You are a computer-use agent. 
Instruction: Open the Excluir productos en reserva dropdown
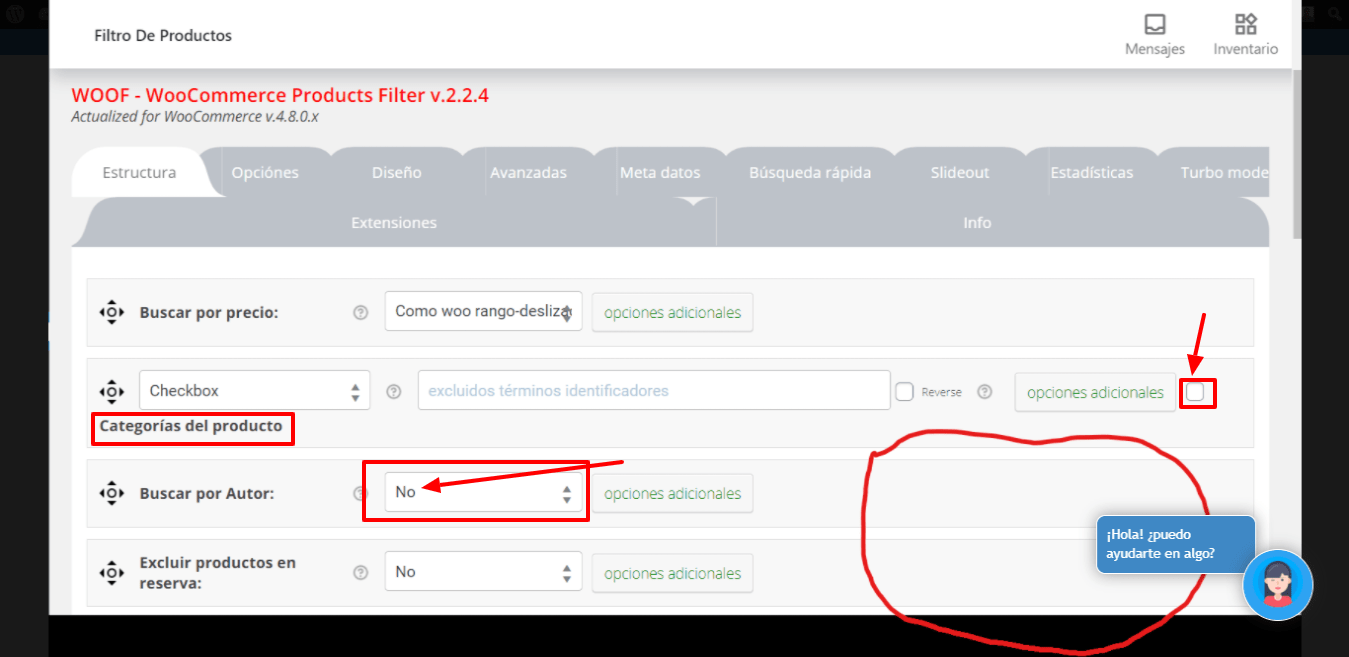tap(483, 572)
